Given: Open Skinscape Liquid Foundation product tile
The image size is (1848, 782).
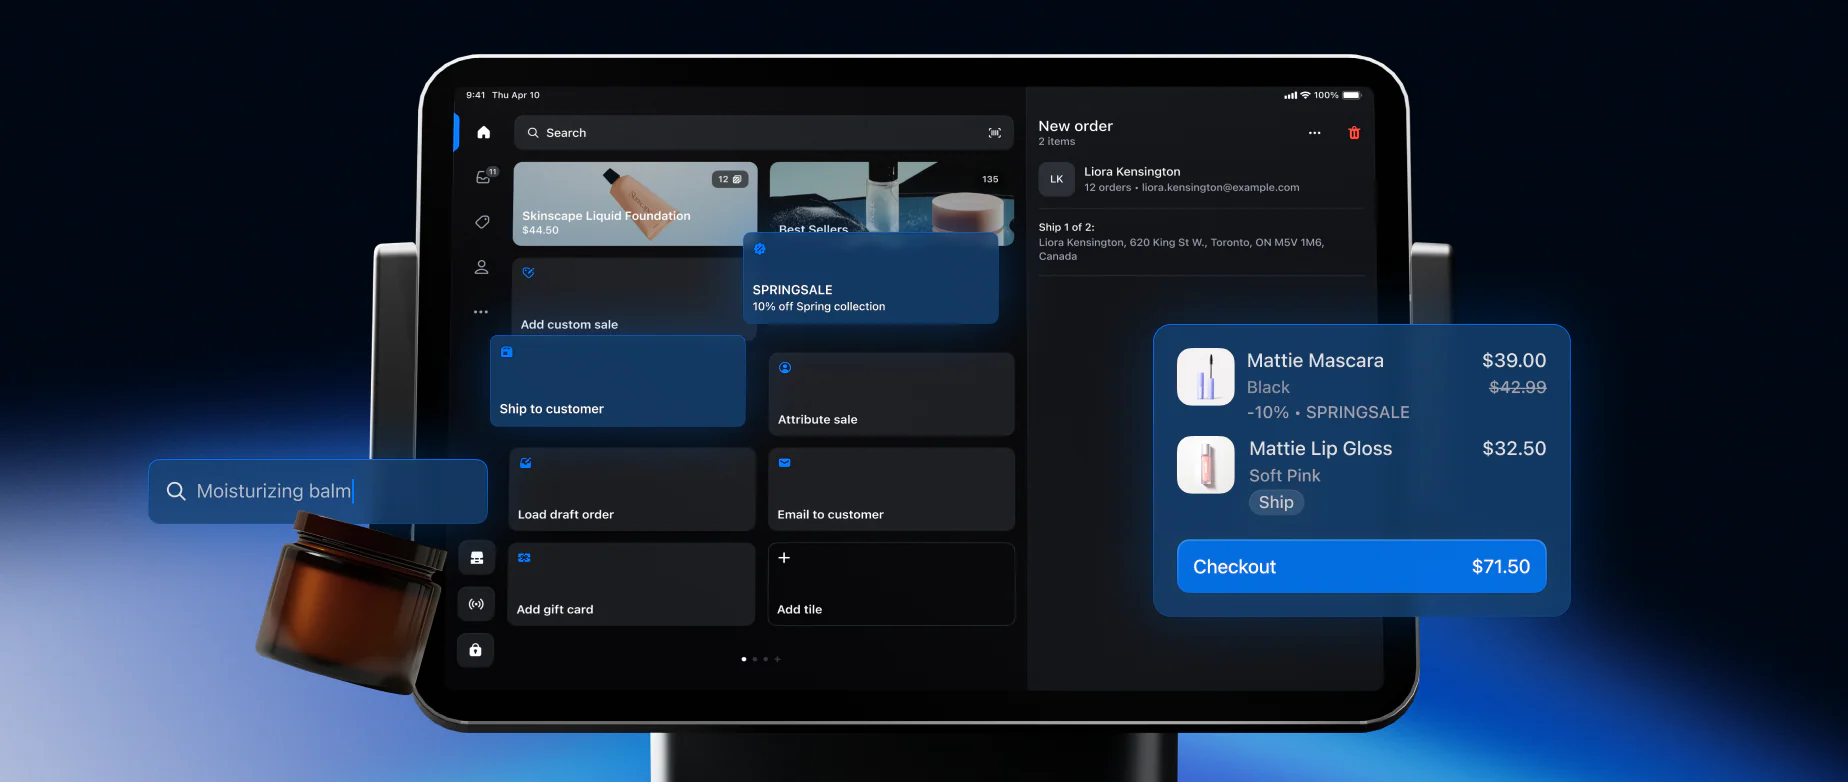Looking at the screenshot, I should click(x=634, y=204).
